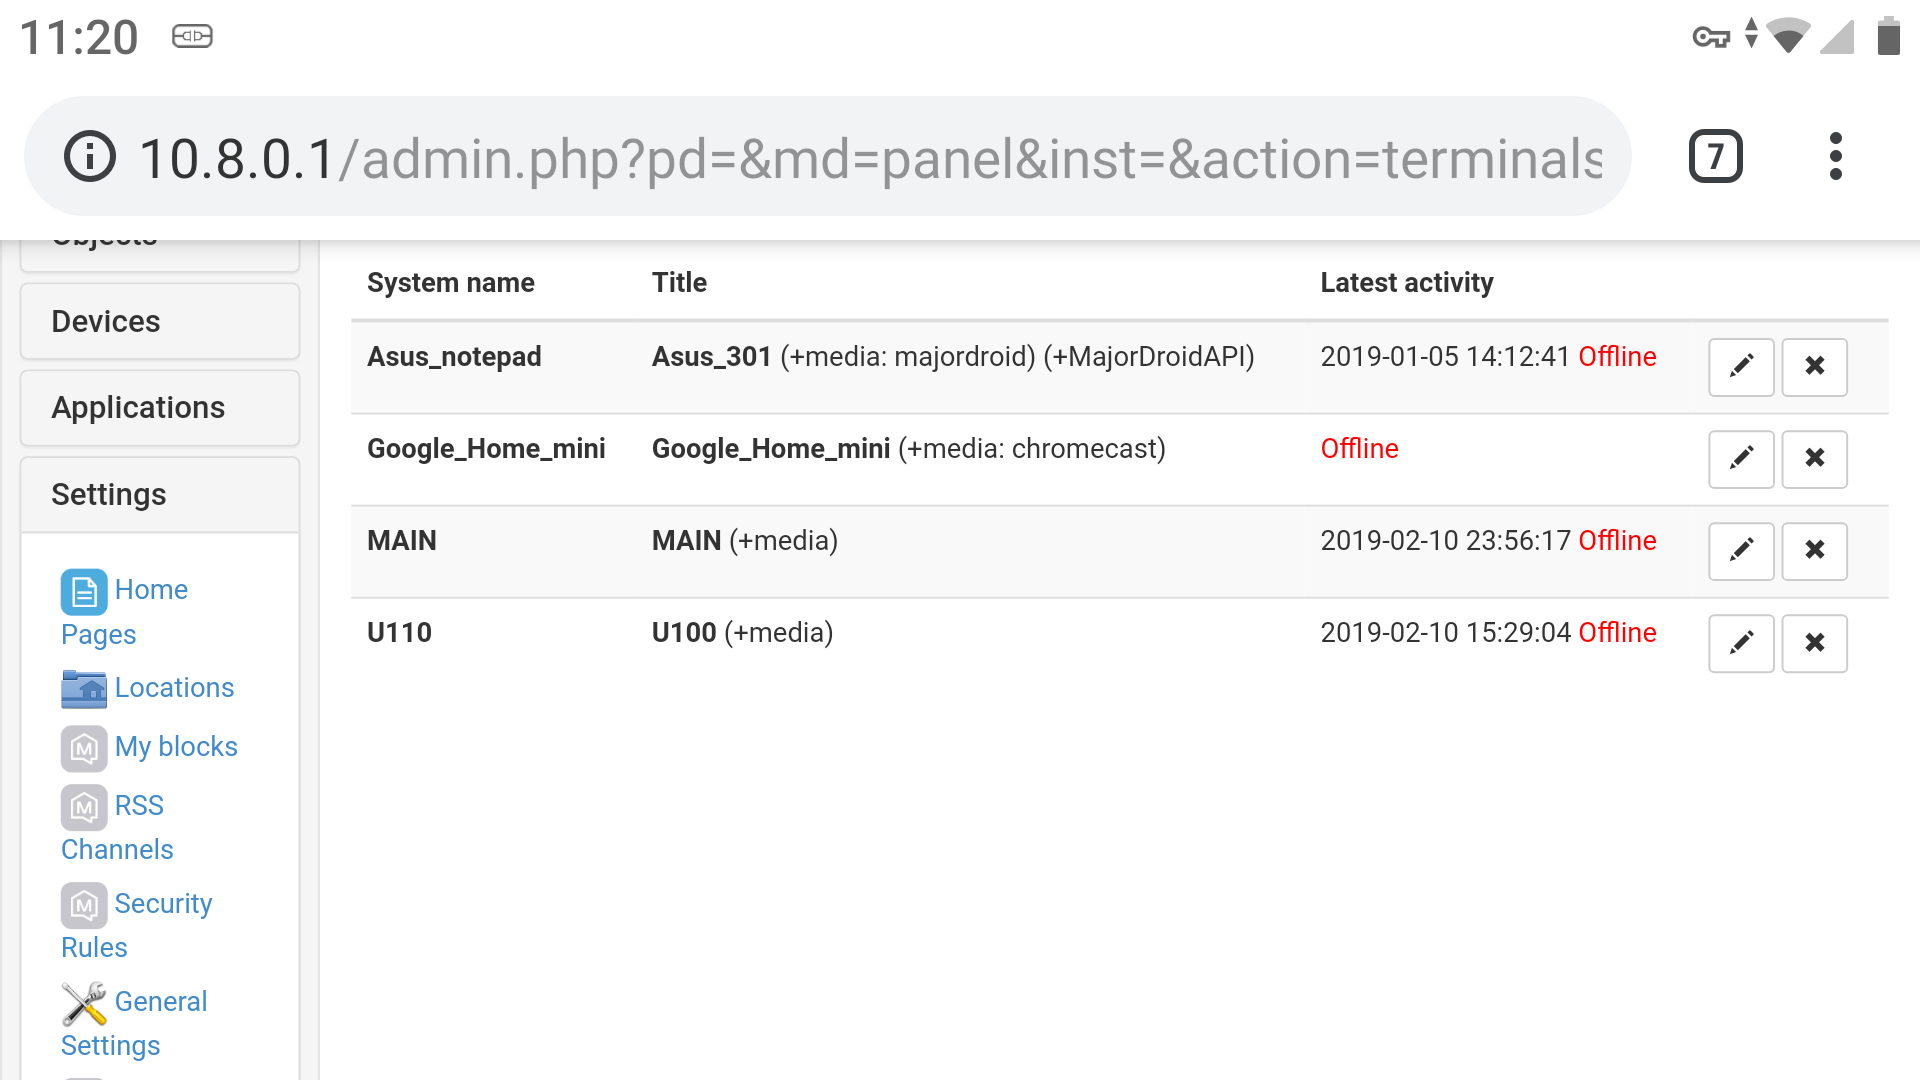Open the My blocks page
The width and height of the screenshot is (1920, 1080).
tap(177, 747)
